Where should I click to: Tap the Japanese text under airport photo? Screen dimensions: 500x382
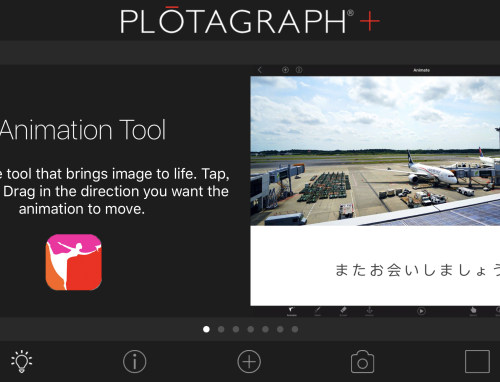417,270
